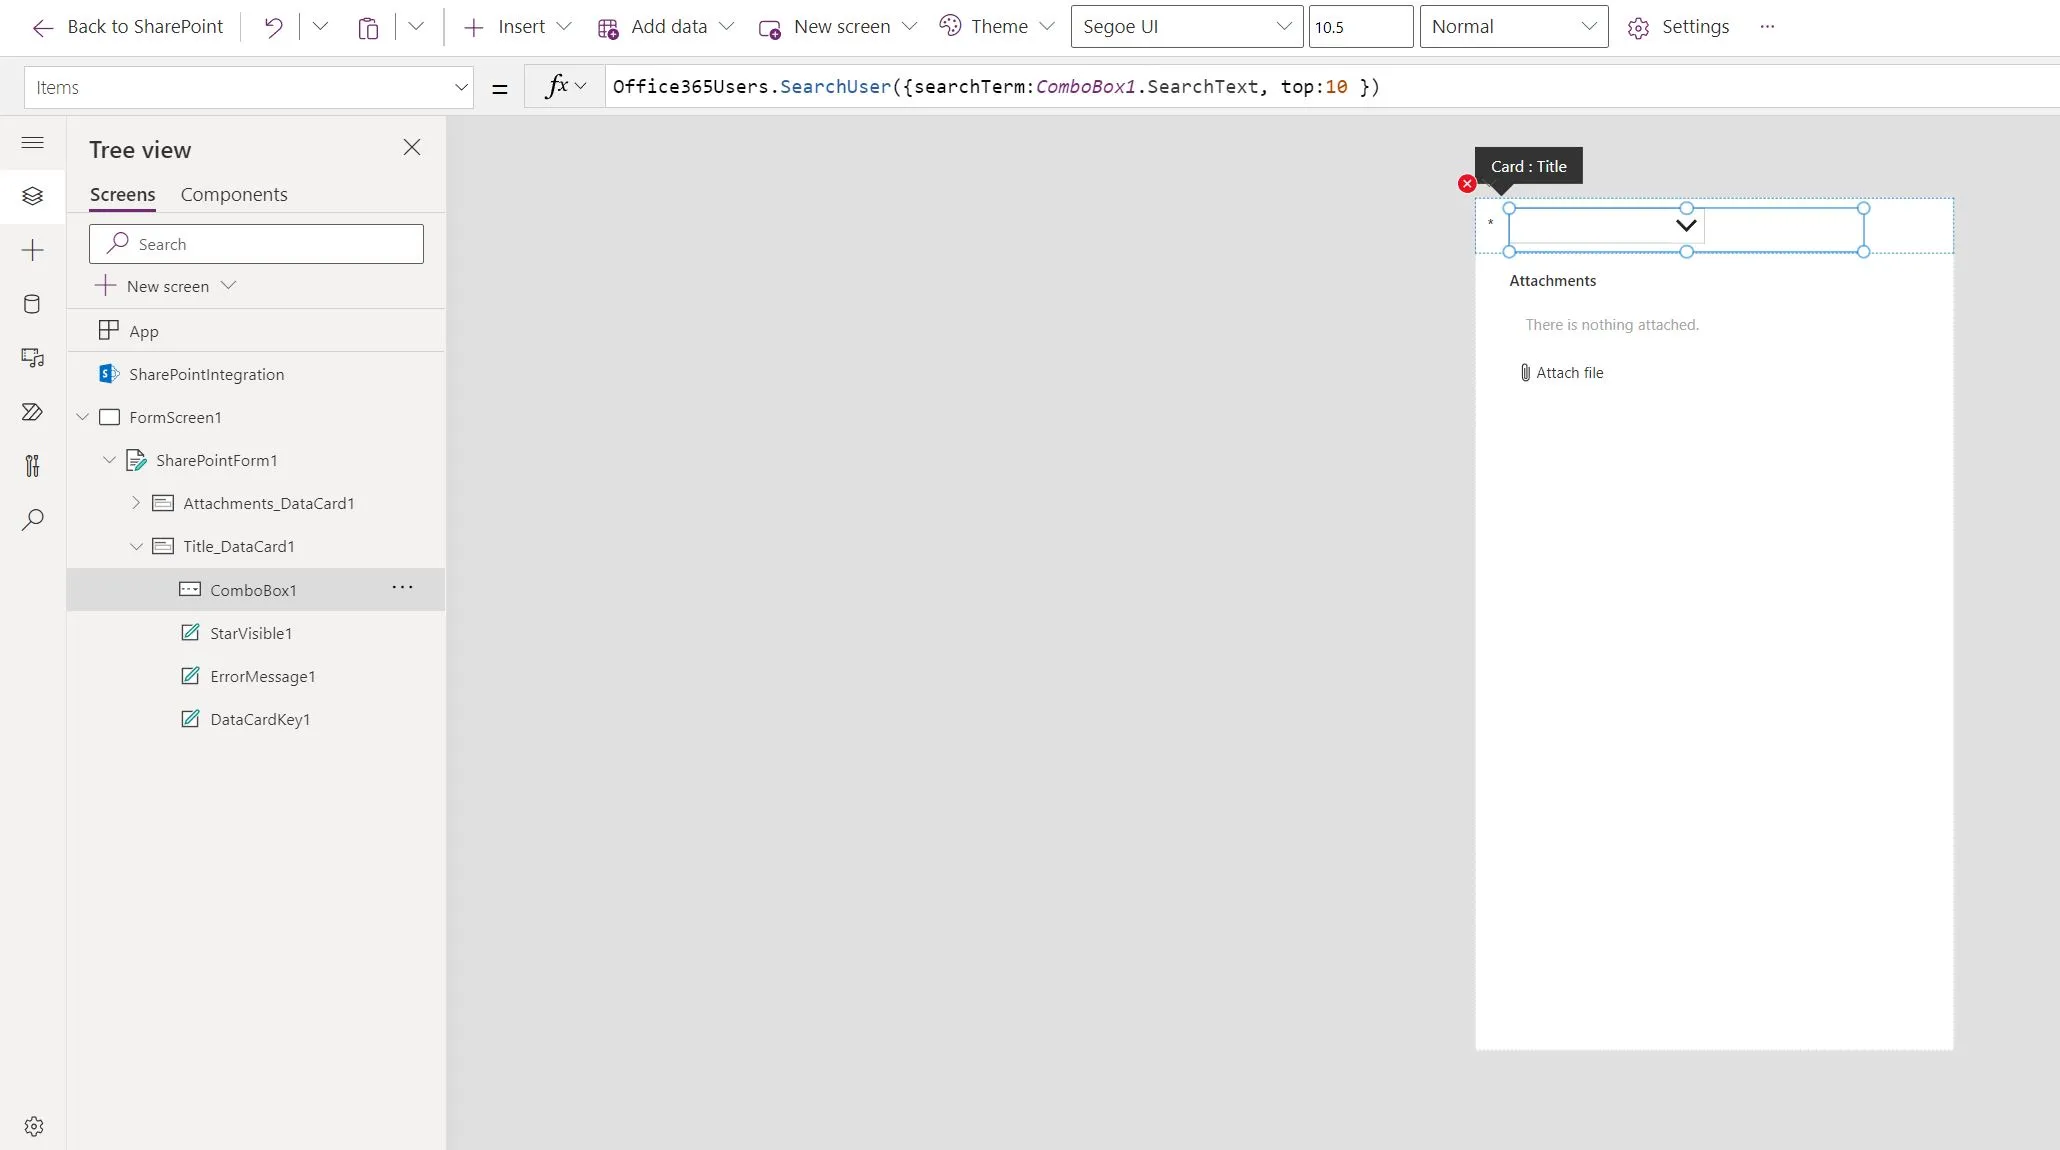Click the Insert plus icon in sidebar
Image resolution: width=2060 pixels, height=1150 pixels.
[32, 250]
